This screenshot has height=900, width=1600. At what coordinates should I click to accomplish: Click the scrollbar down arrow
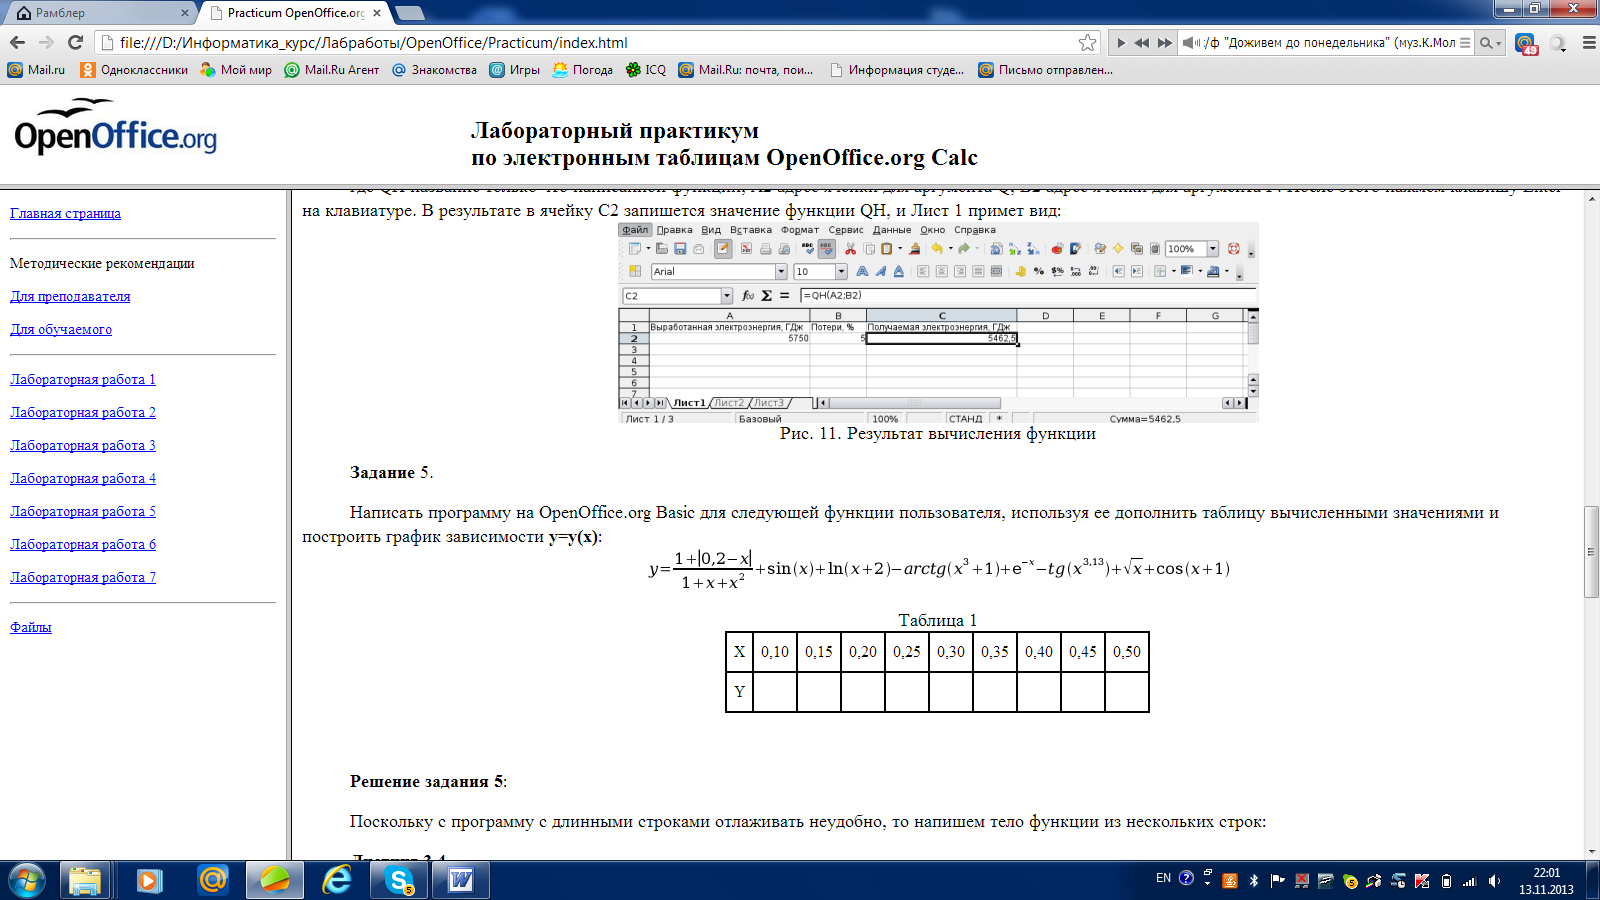pos(1591,851)
